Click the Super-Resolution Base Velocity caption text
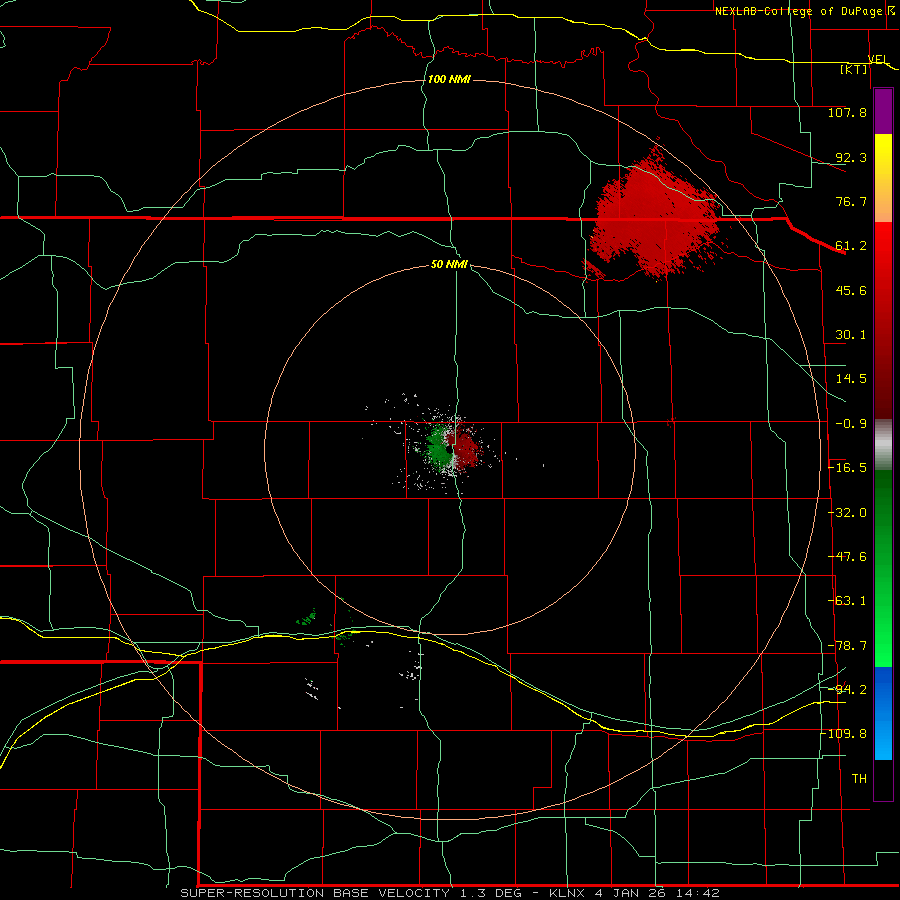Screen dimensions: 900x900 pos(449,893)
